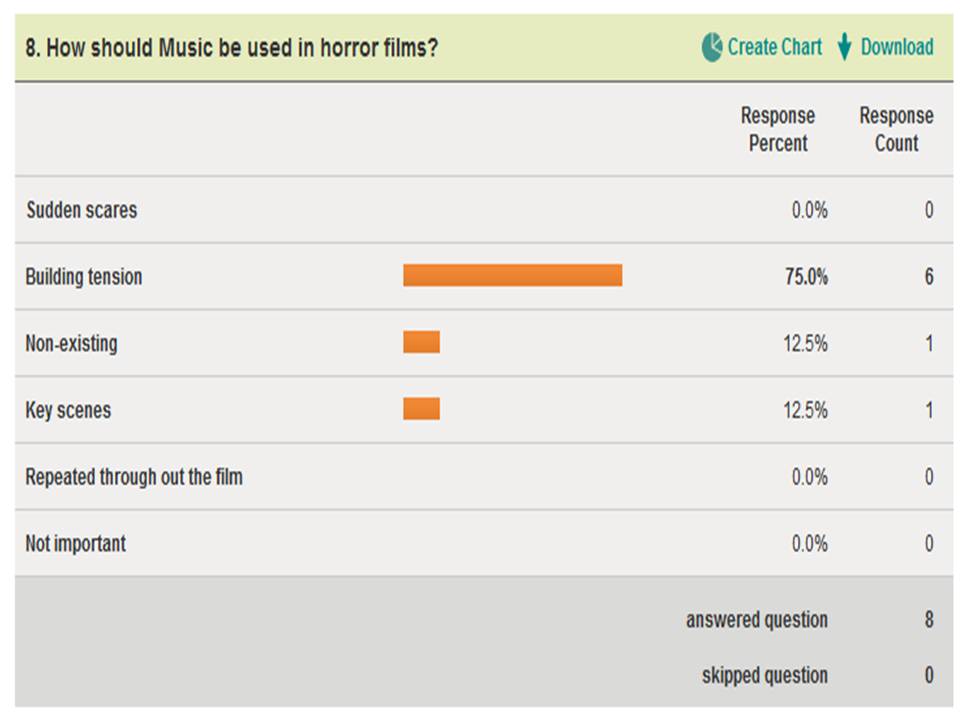Click the Key scenes orange bar

point(421,409)
